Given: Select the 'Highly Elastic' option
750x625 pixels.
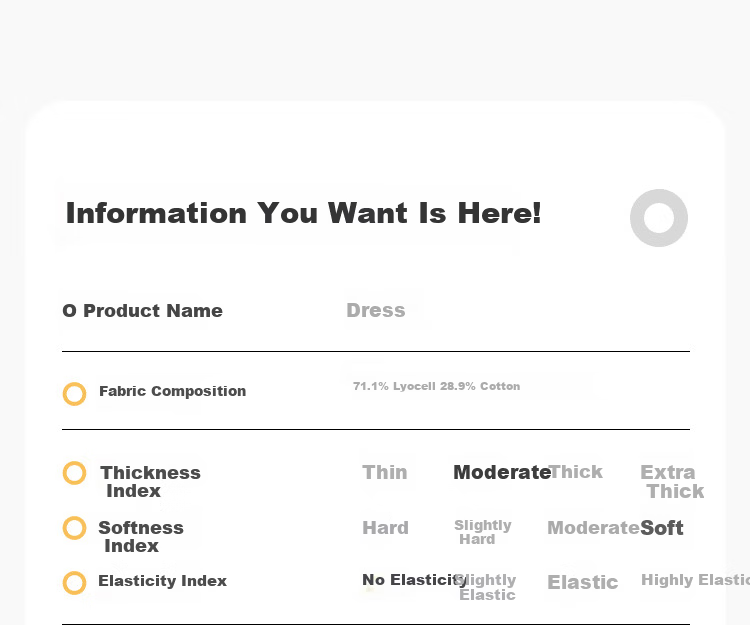Looking at the screenshot, I should point(695,580).
